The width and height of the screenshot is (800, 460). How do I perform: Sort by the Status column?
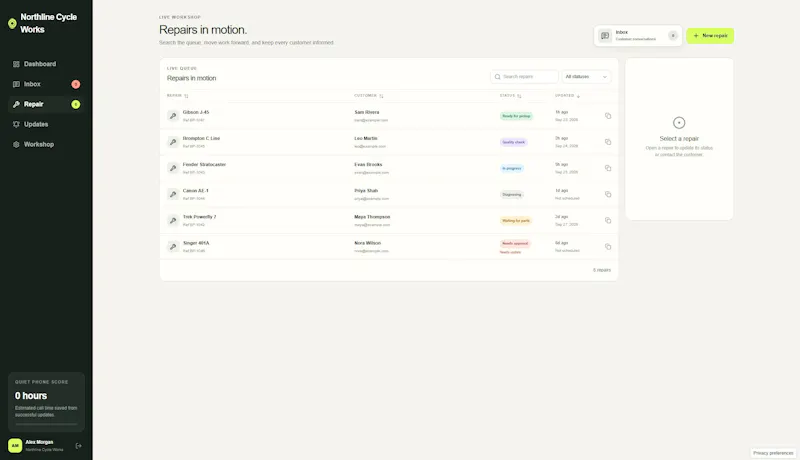(x=510, y=96)
